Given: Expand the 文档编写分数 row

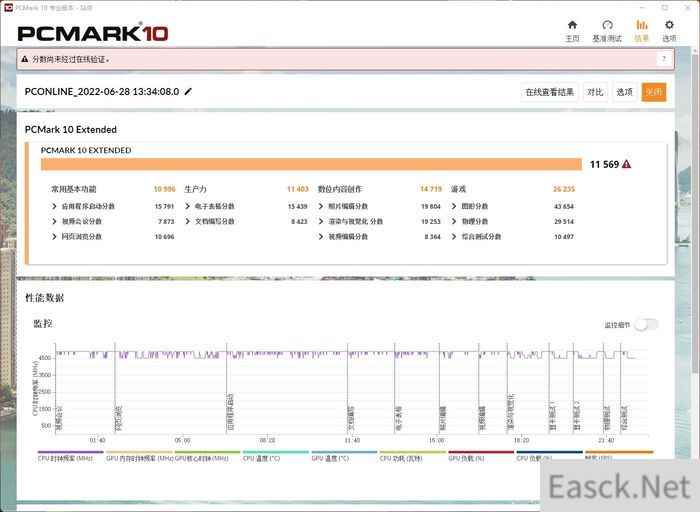Looking at the screenshot, I should tap(188, 221).
